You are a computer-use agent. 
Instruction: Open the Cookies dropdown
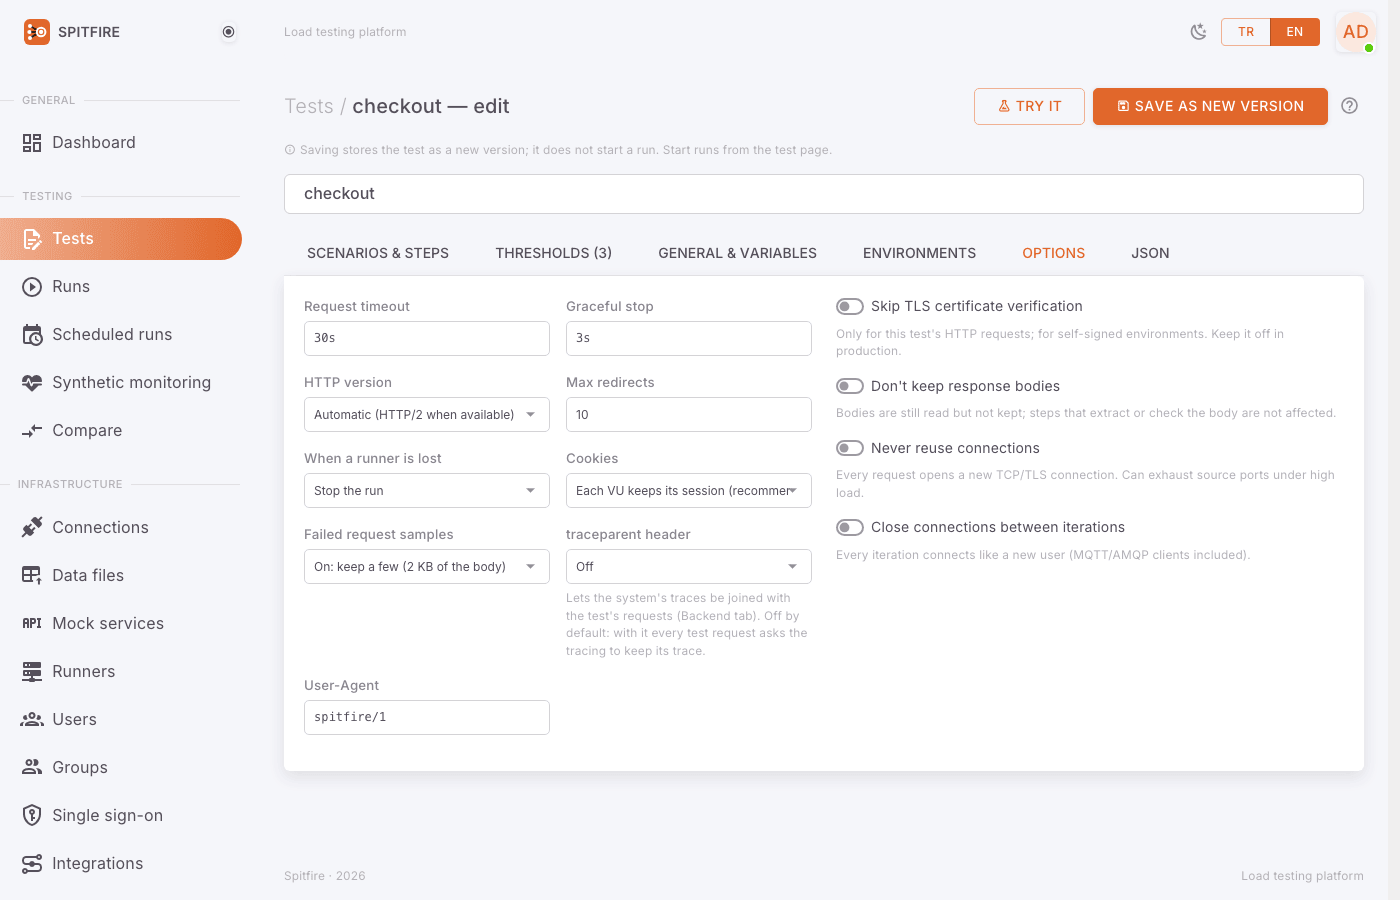689,490
